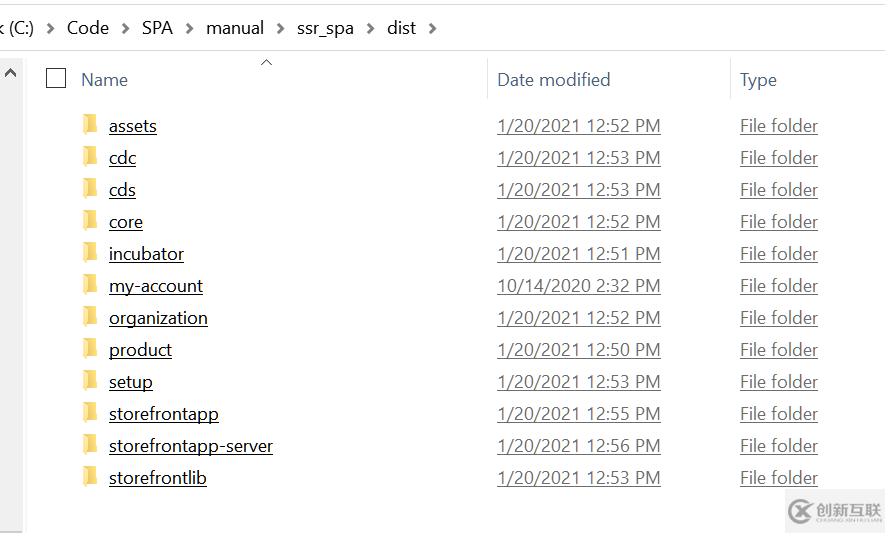
Task: Click the incubator folder icon
Action: 90,252
